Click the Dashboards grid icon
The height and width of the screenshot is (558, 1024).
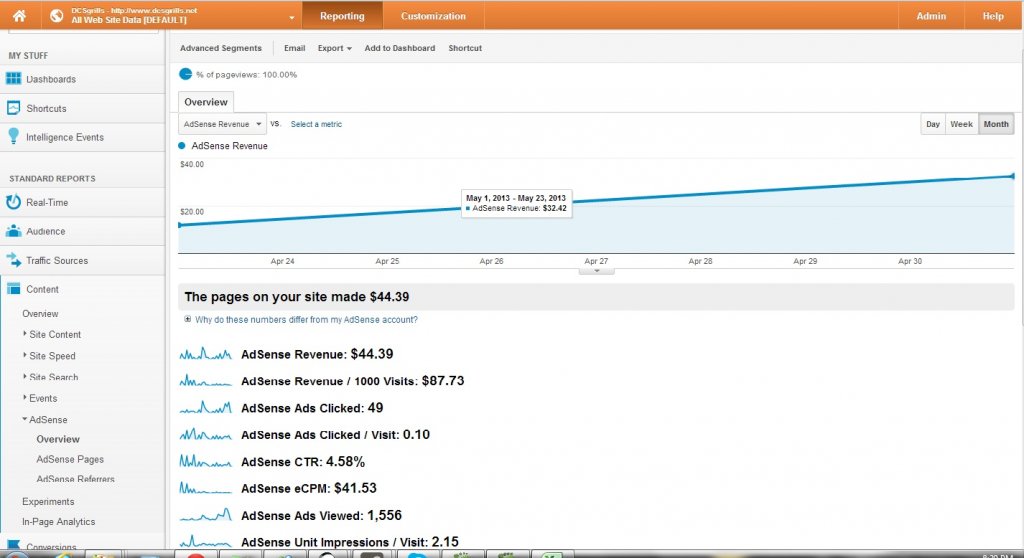click(x=13, y=79)
